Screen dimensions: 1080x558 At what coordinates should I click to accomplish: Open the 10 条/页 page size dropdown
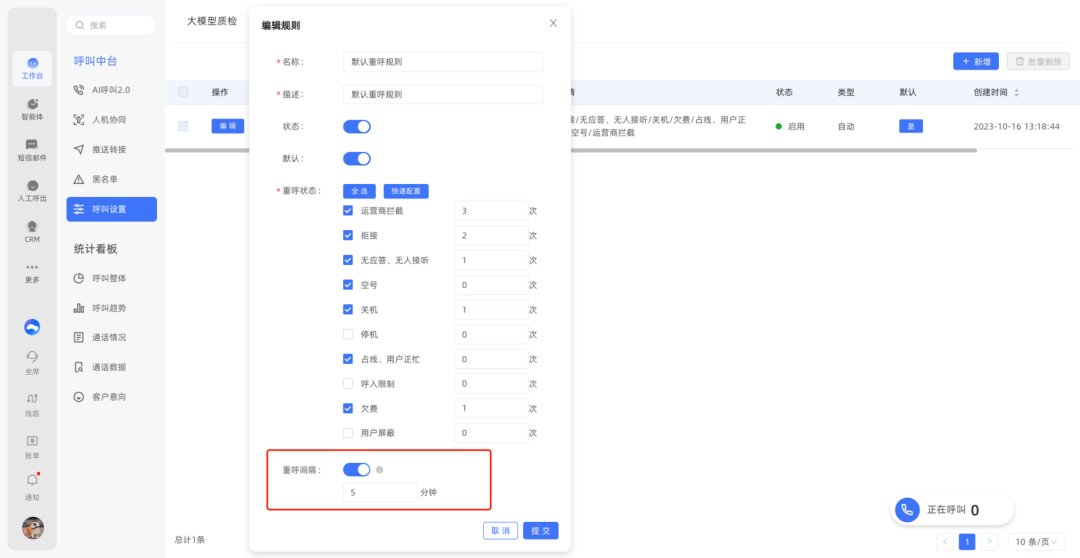click(x=1033, y=541)
